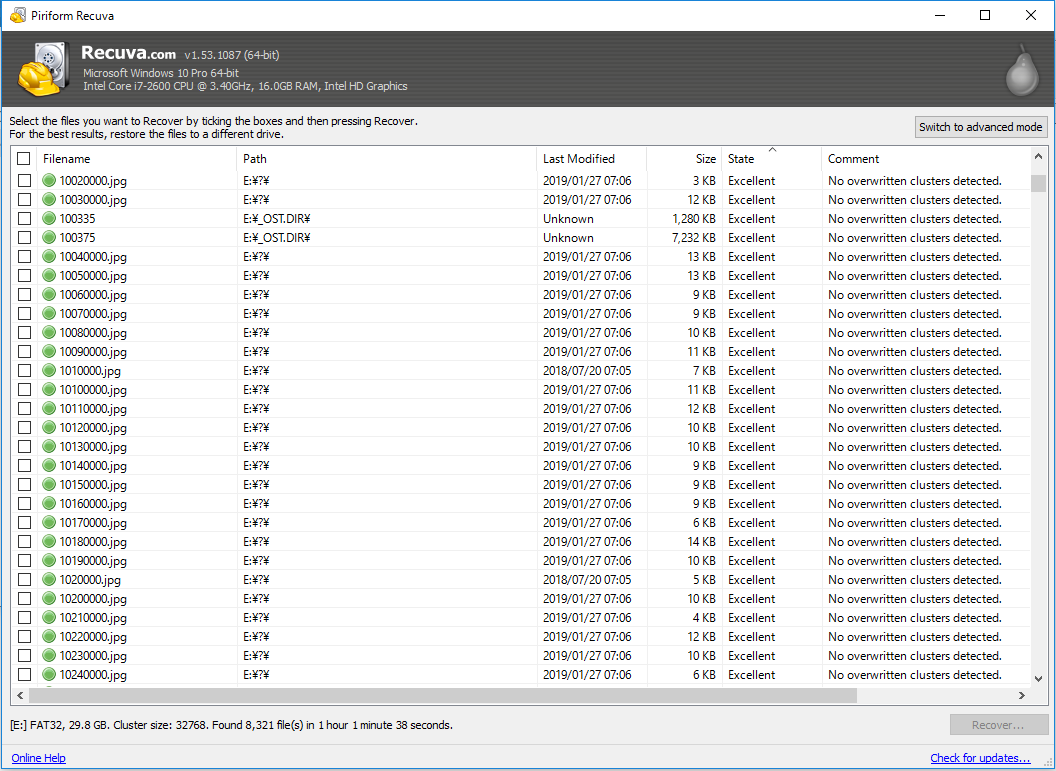Click green status dot for 100335
Screen dimensions: 1056x771
[x=49, y=218]
